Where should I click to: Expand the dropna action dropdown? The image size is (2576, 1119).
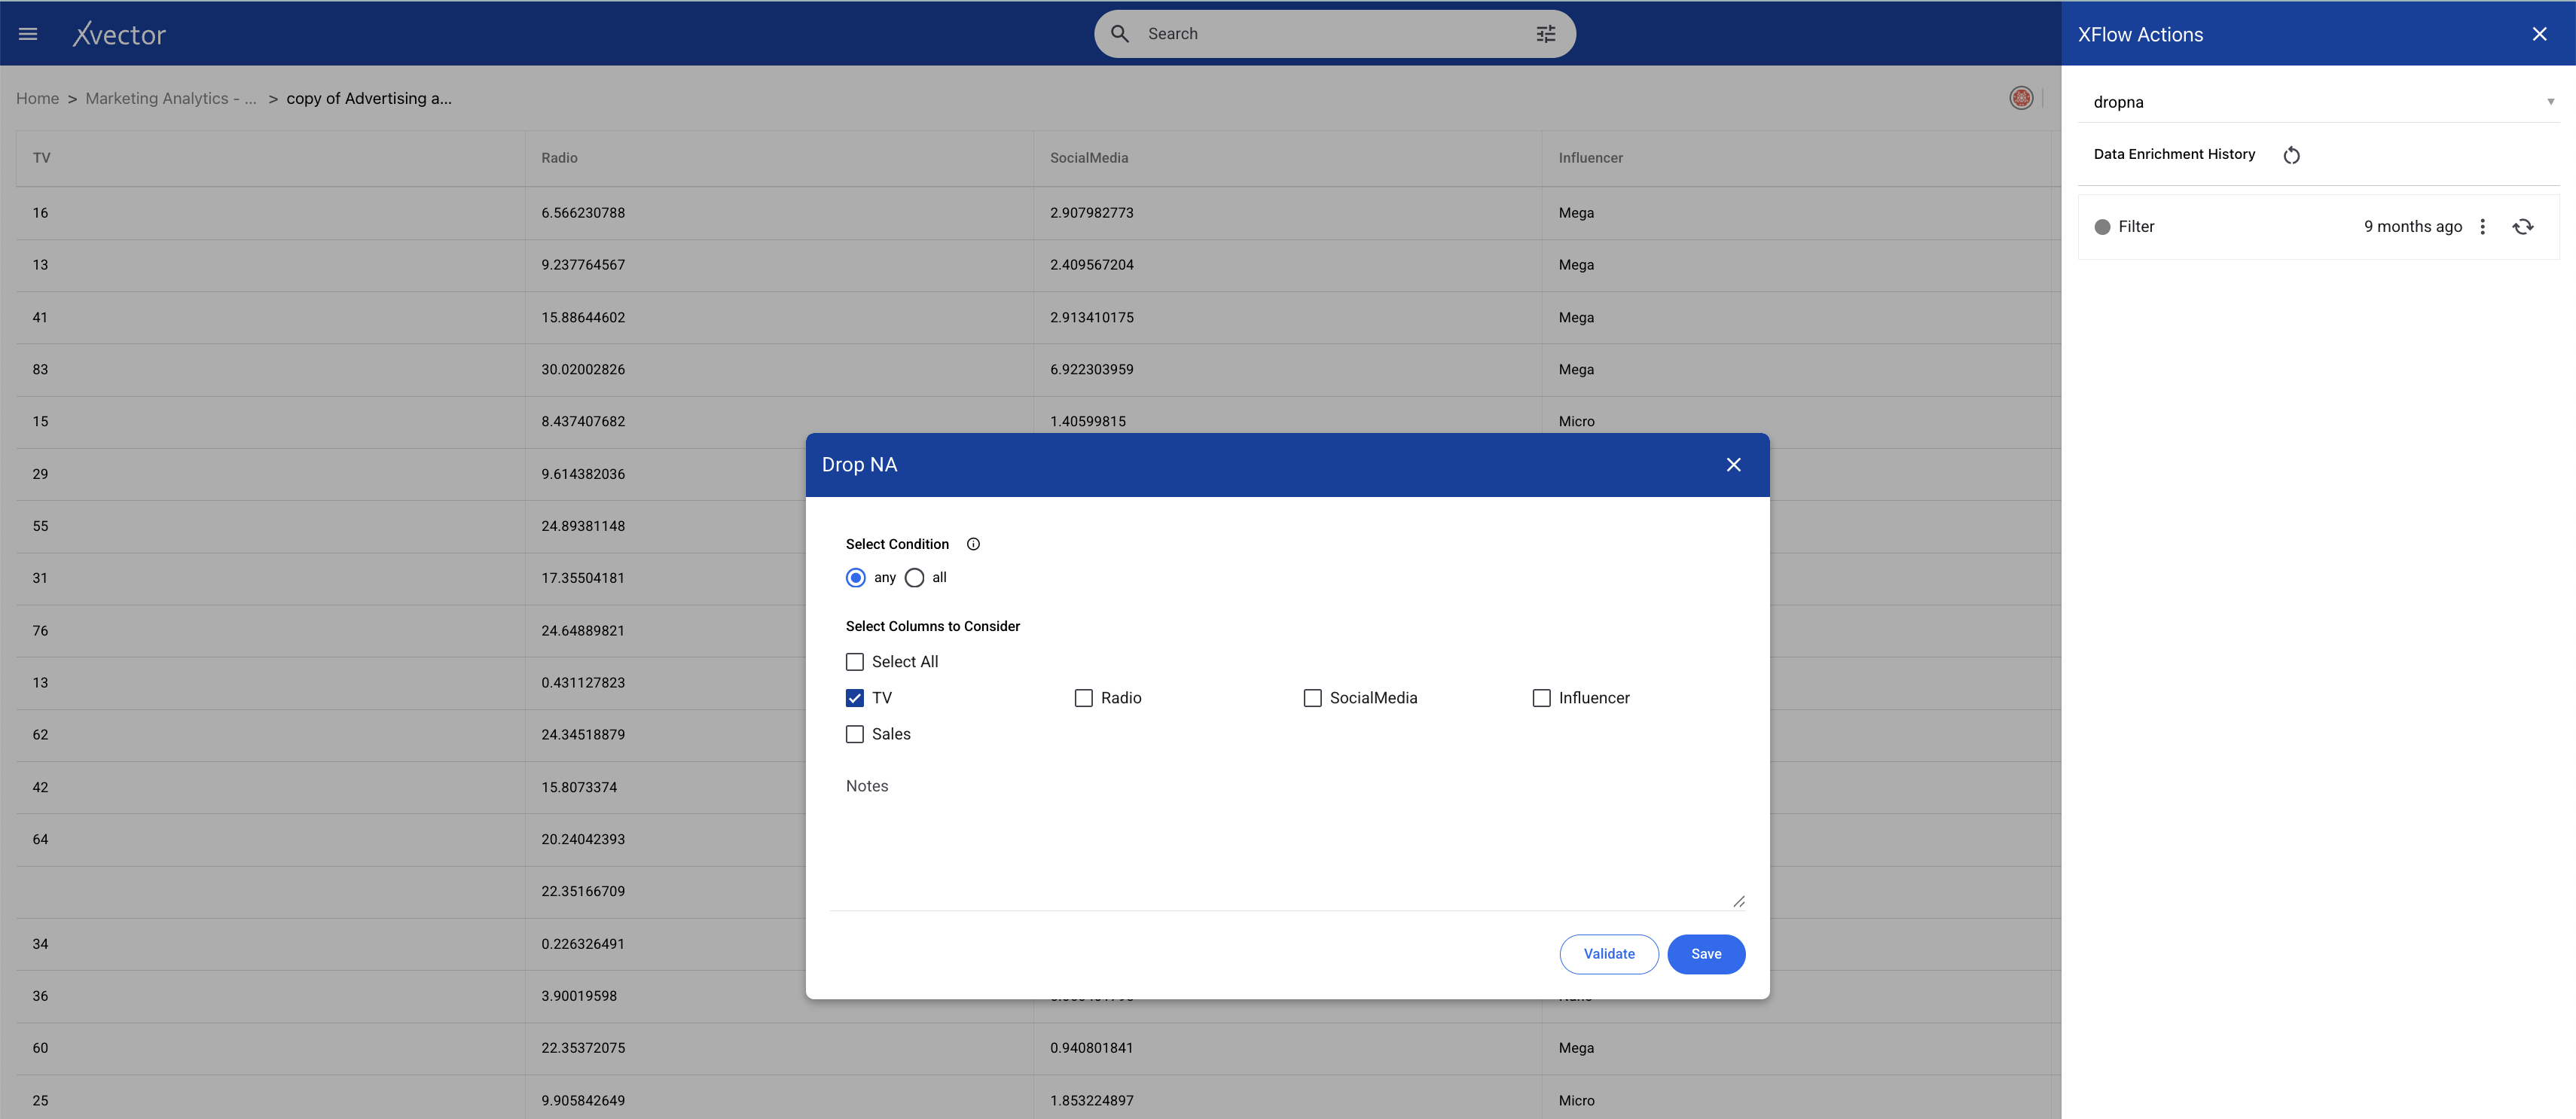[2549, 102]
